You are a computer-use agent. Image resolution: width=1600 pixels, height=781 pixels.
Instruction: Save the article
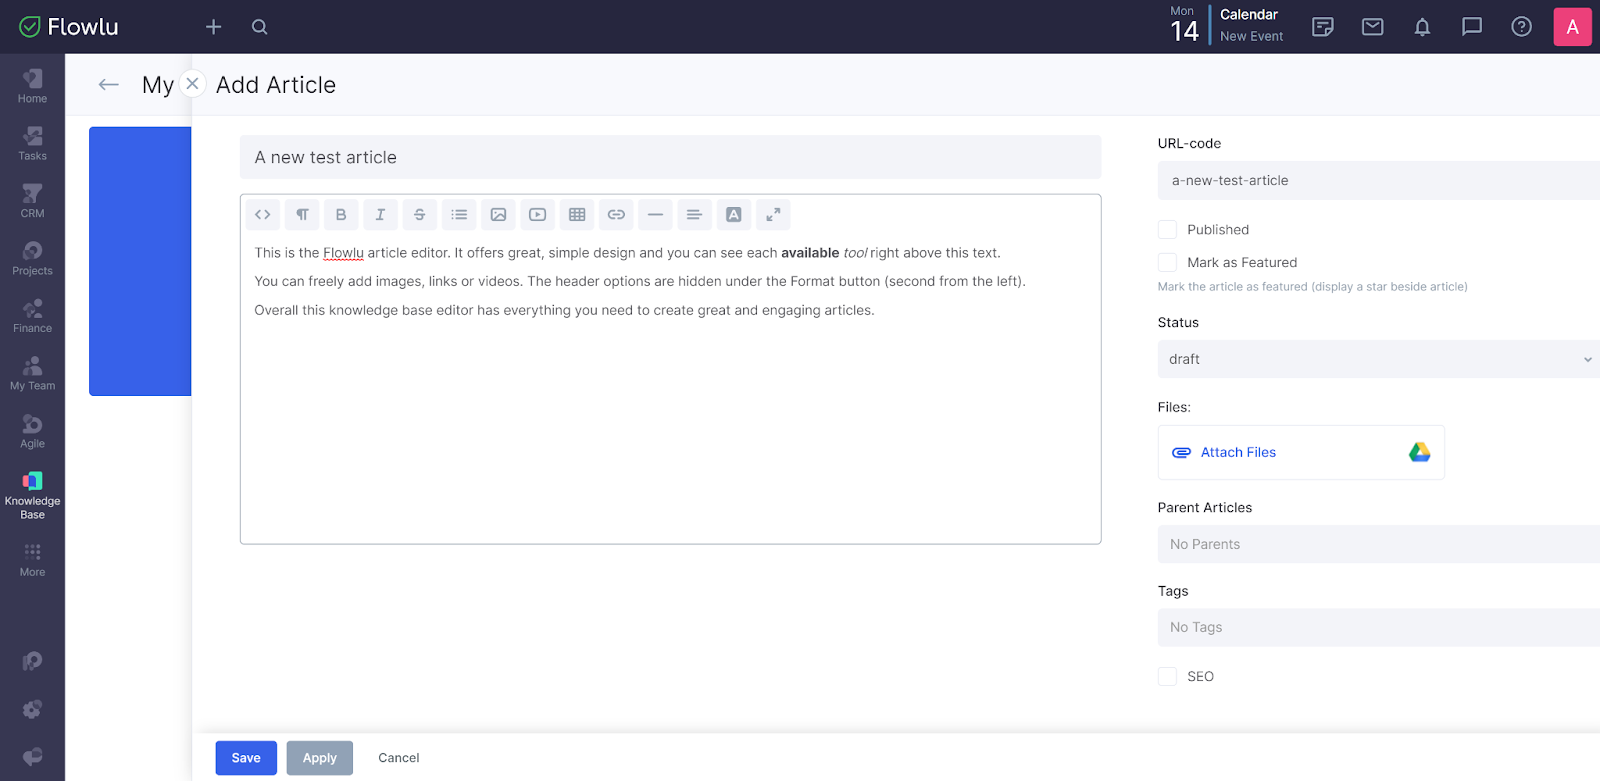point(246,758)
